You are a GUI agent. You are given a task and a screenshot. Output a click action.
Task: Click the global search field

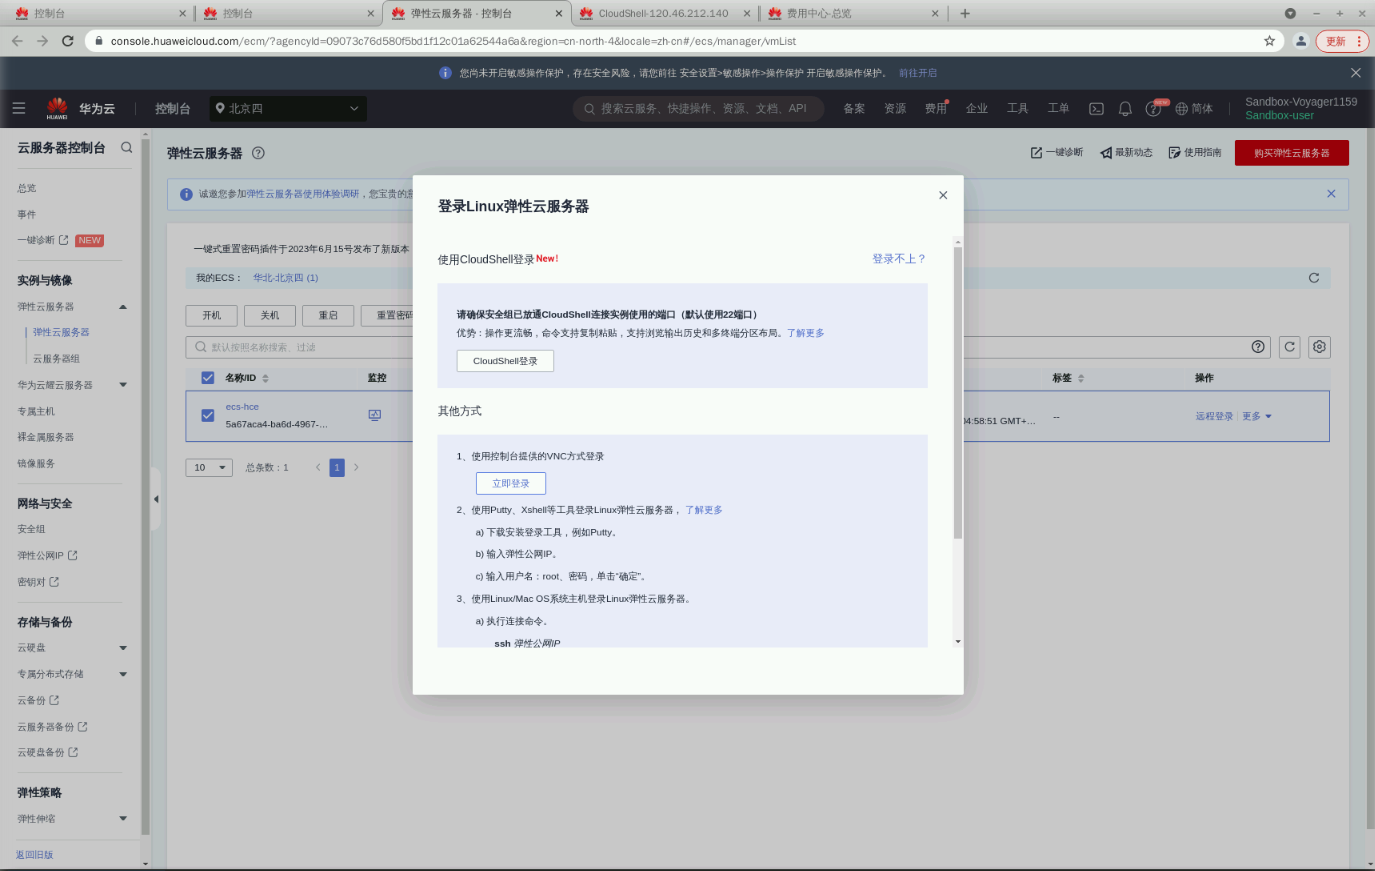pyautogui.click(x=699, y=109)
